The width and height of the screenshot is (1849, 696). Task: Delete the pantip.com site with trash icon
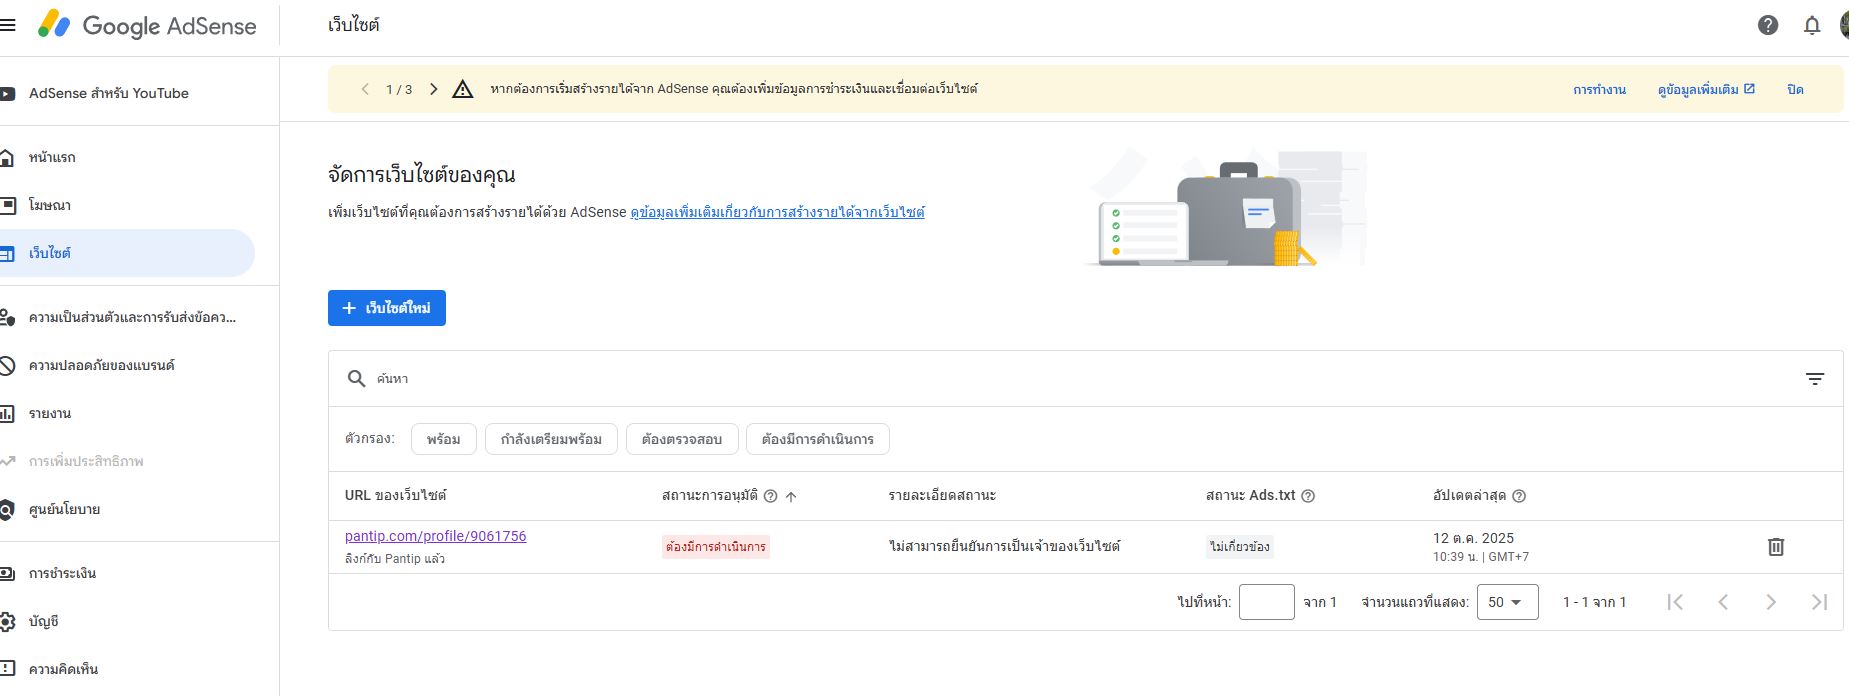pyautogui.click(x=1776, y=547)
